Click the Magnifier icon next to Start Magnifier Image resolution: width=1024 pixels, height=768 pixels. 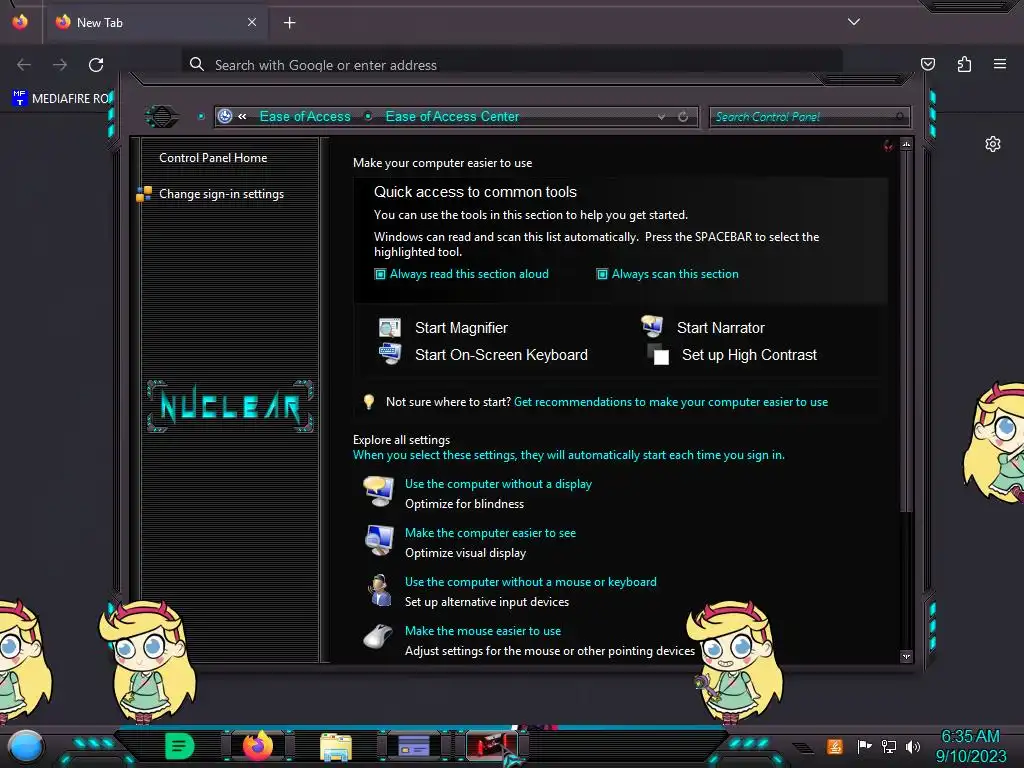[x=390, y=327]
